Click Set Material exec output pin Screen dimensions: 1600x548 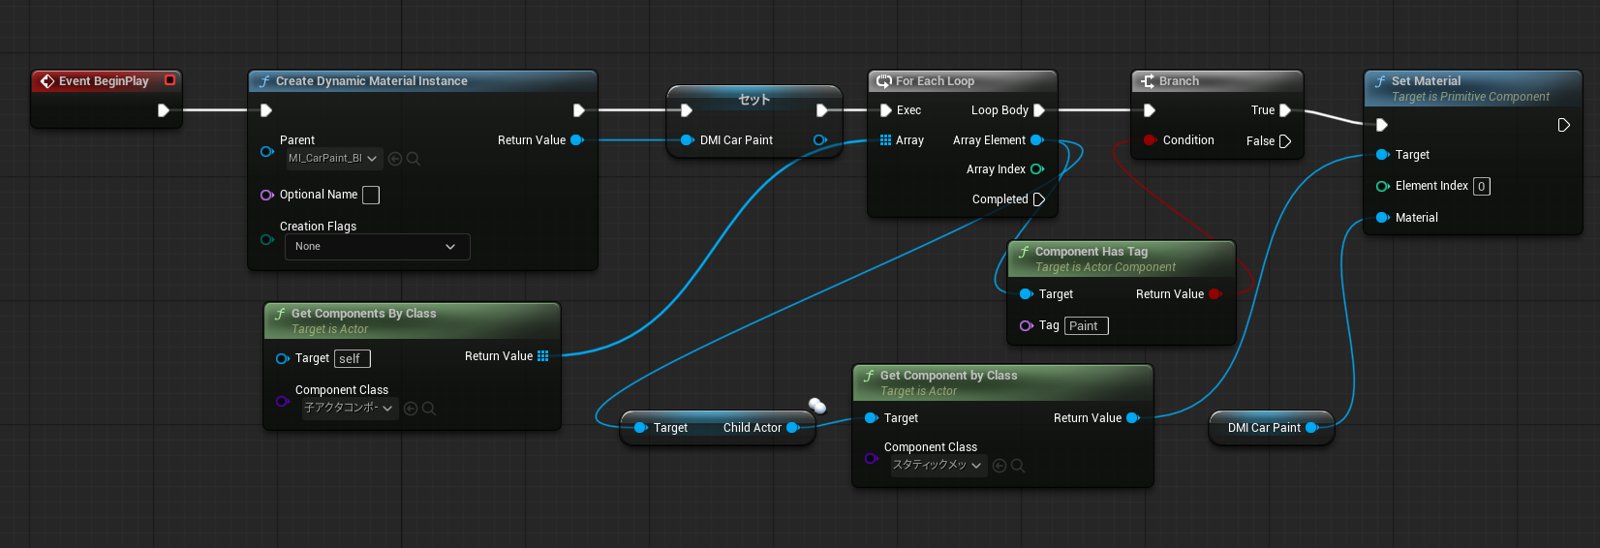(x=1564, y=125)
